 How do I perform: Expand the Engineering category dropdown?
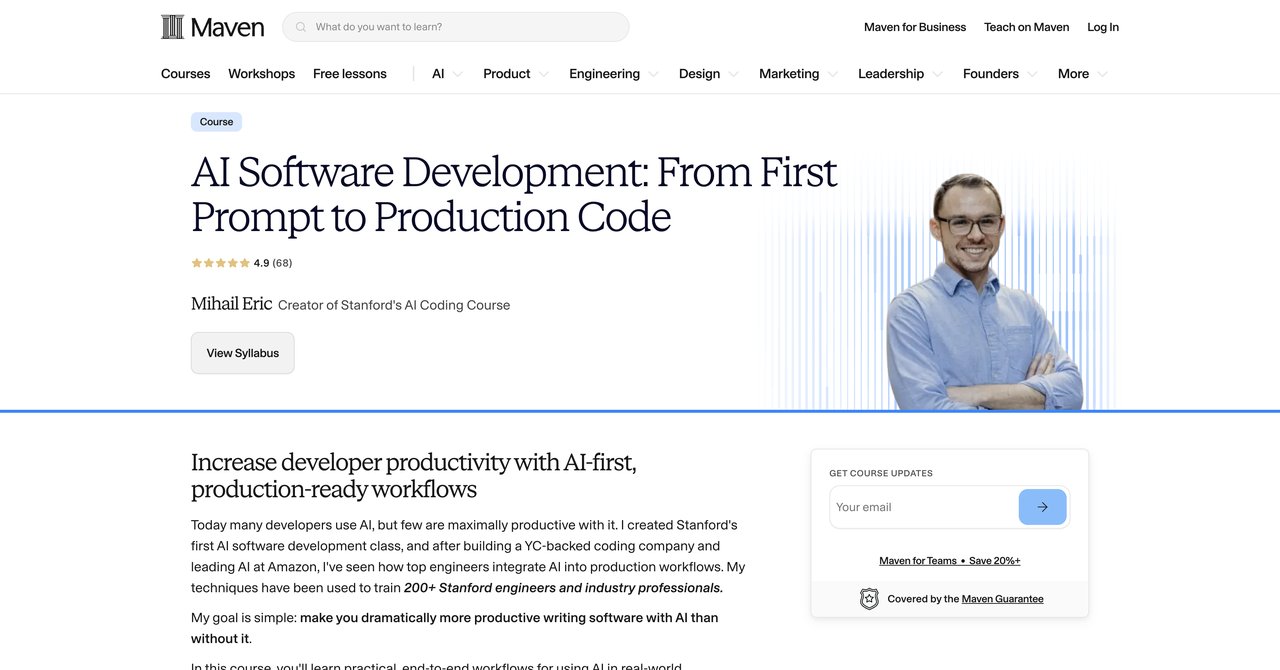[x=614, y=74]
